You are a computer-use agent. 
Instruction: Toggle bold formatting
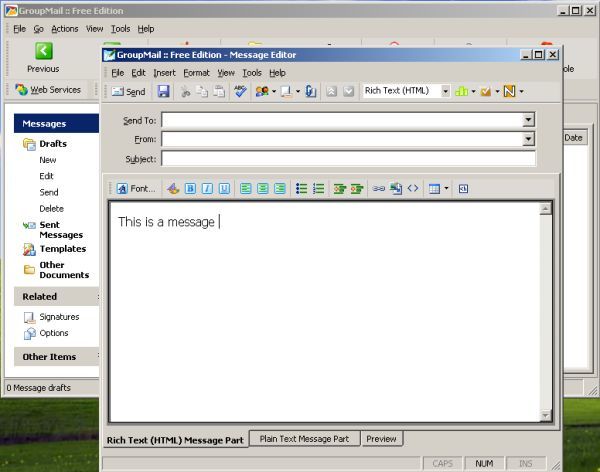[190, 188]
